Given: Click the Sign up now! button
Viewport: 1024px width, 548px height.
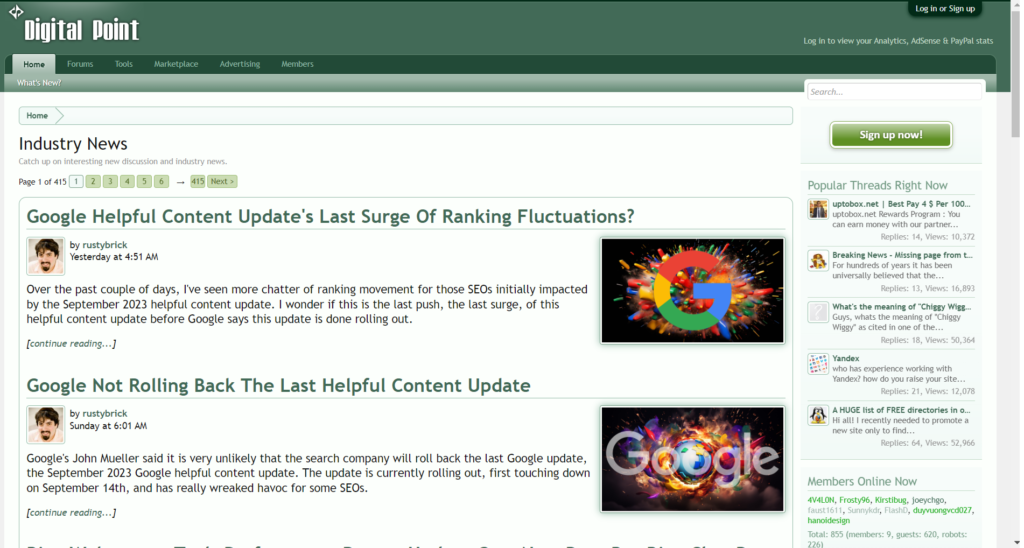Looking at the screenshot, I should [x=891, y=135].
